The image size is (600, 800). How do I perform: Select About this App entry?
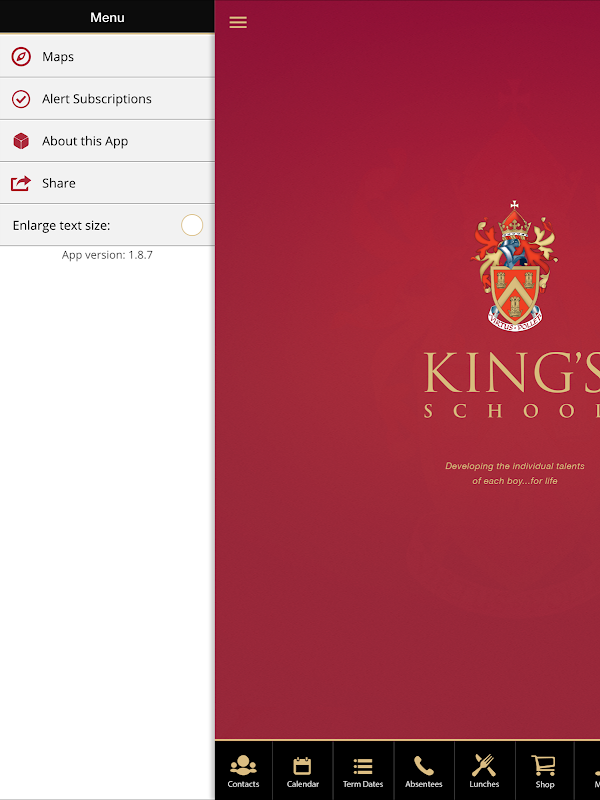(107, 141)
